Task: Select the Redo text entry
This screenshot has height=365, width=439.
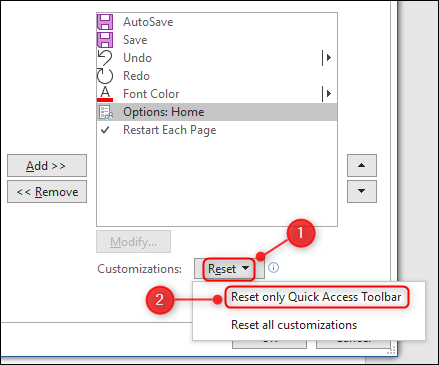Action: (136, 76)
